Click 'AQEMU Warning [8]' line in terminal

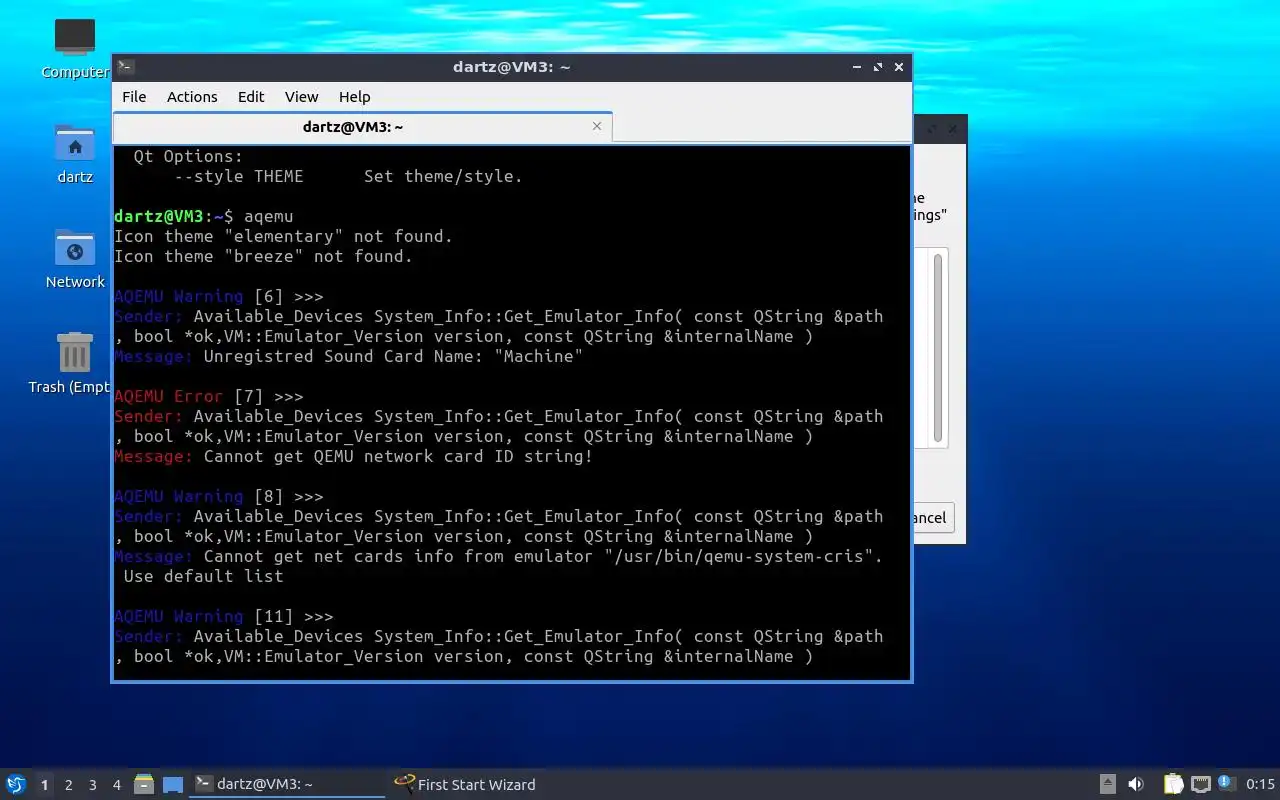pyautogui.click(x=218, y=496)
